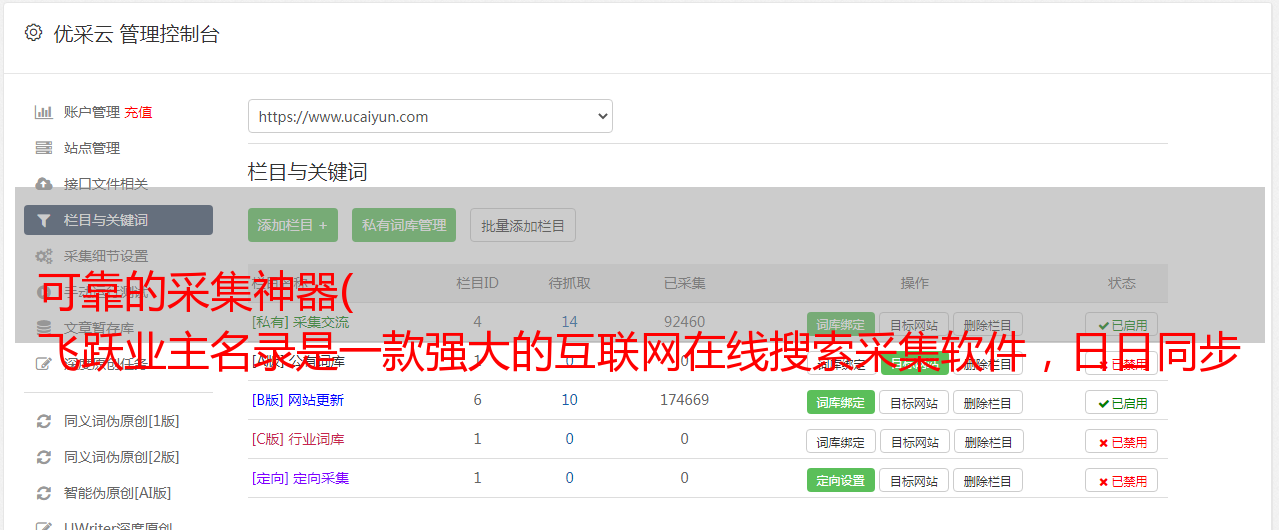The height and width of the screenshot is (530, 1279).
Task: Click the database icon for 文章暂存库
Action: [x=43, y=327]
